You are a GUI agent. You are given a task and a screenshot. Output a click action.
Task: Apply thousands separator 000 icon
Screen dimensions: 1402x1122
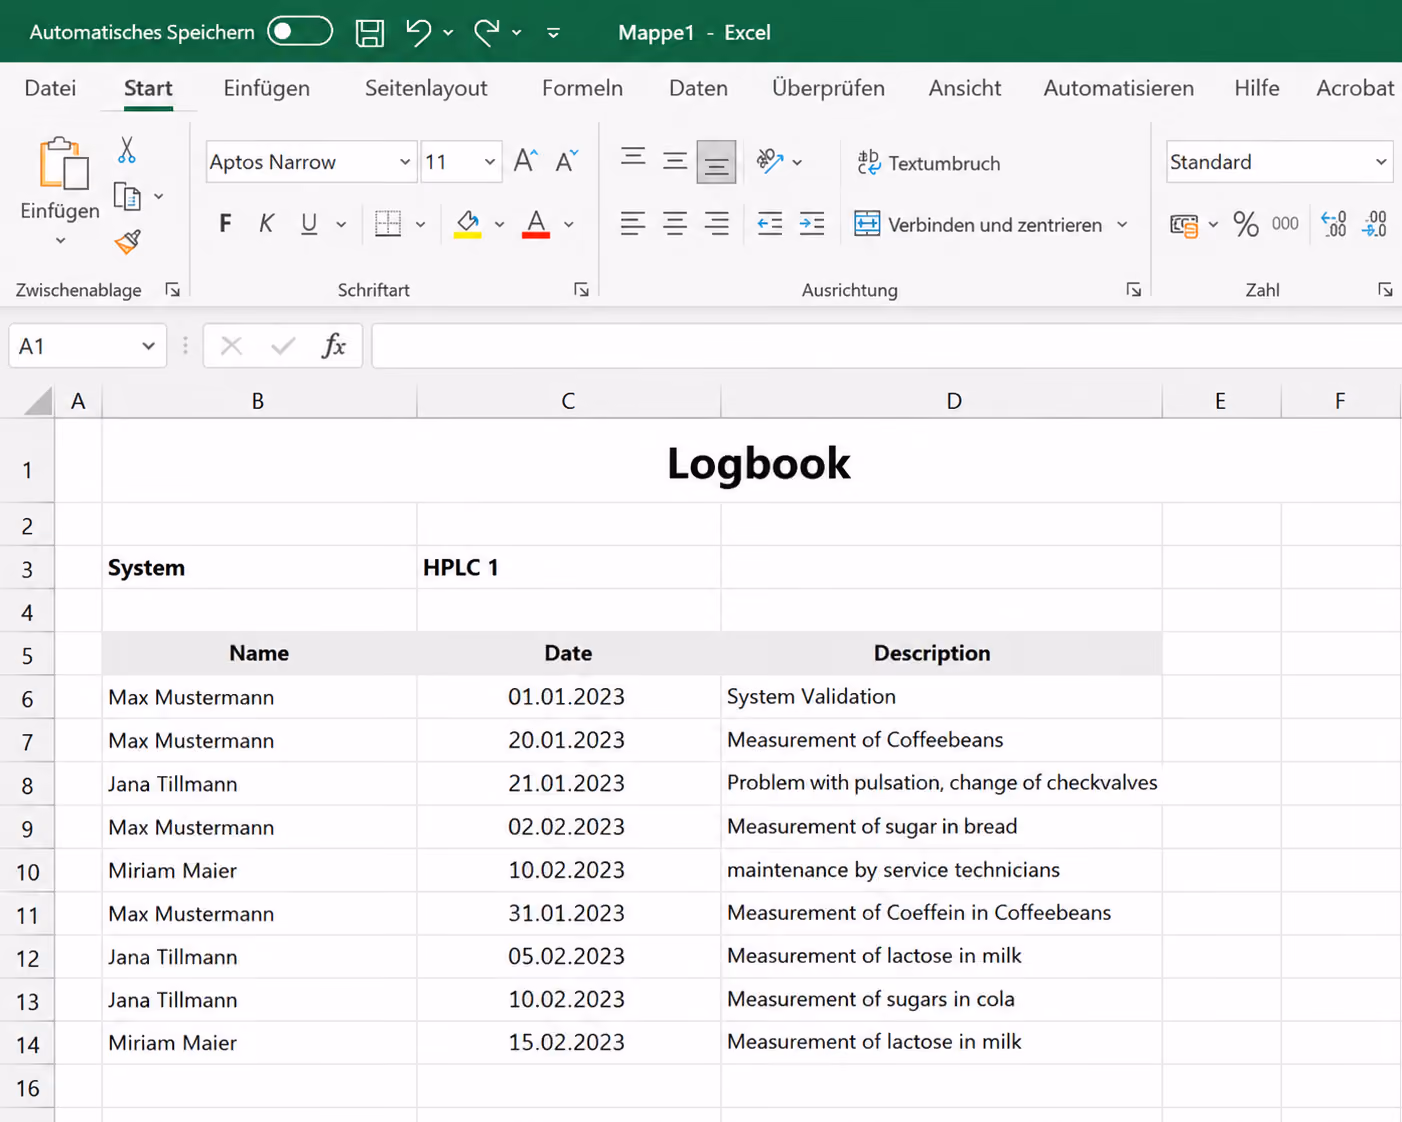1285,224
